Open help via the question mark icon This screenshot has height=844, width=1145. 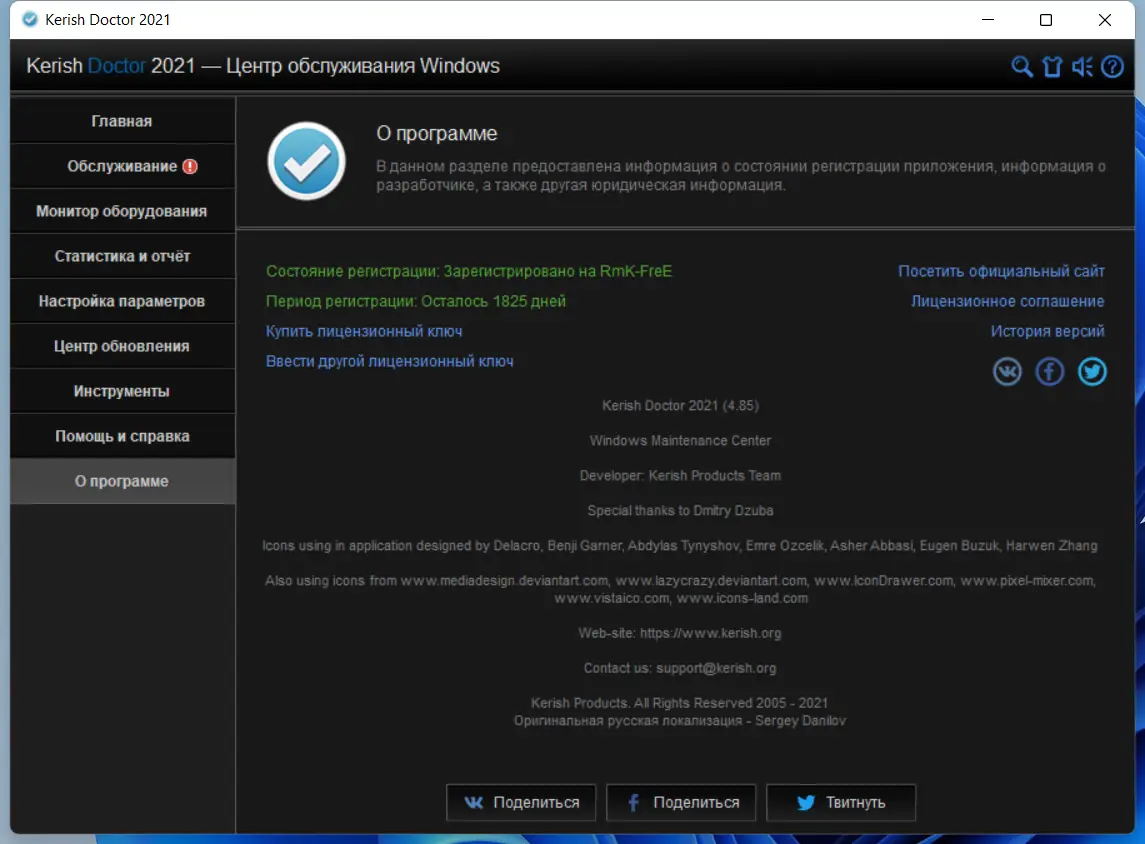pos(1112,66)
